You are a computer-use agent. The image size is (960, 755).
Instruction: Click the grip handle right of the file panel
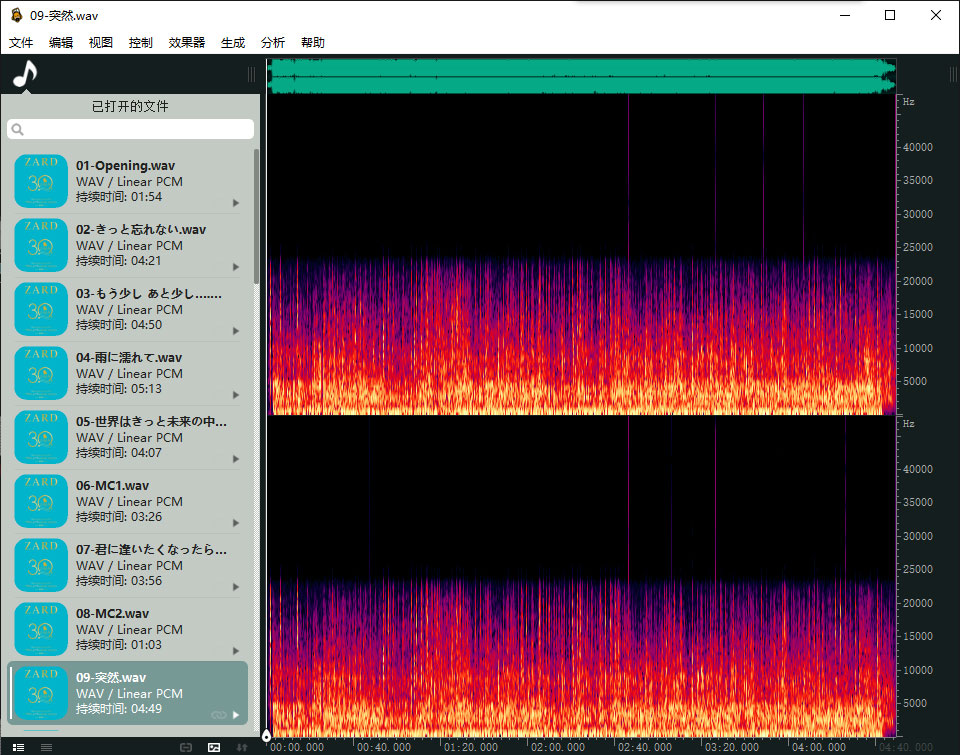(251, 74)
